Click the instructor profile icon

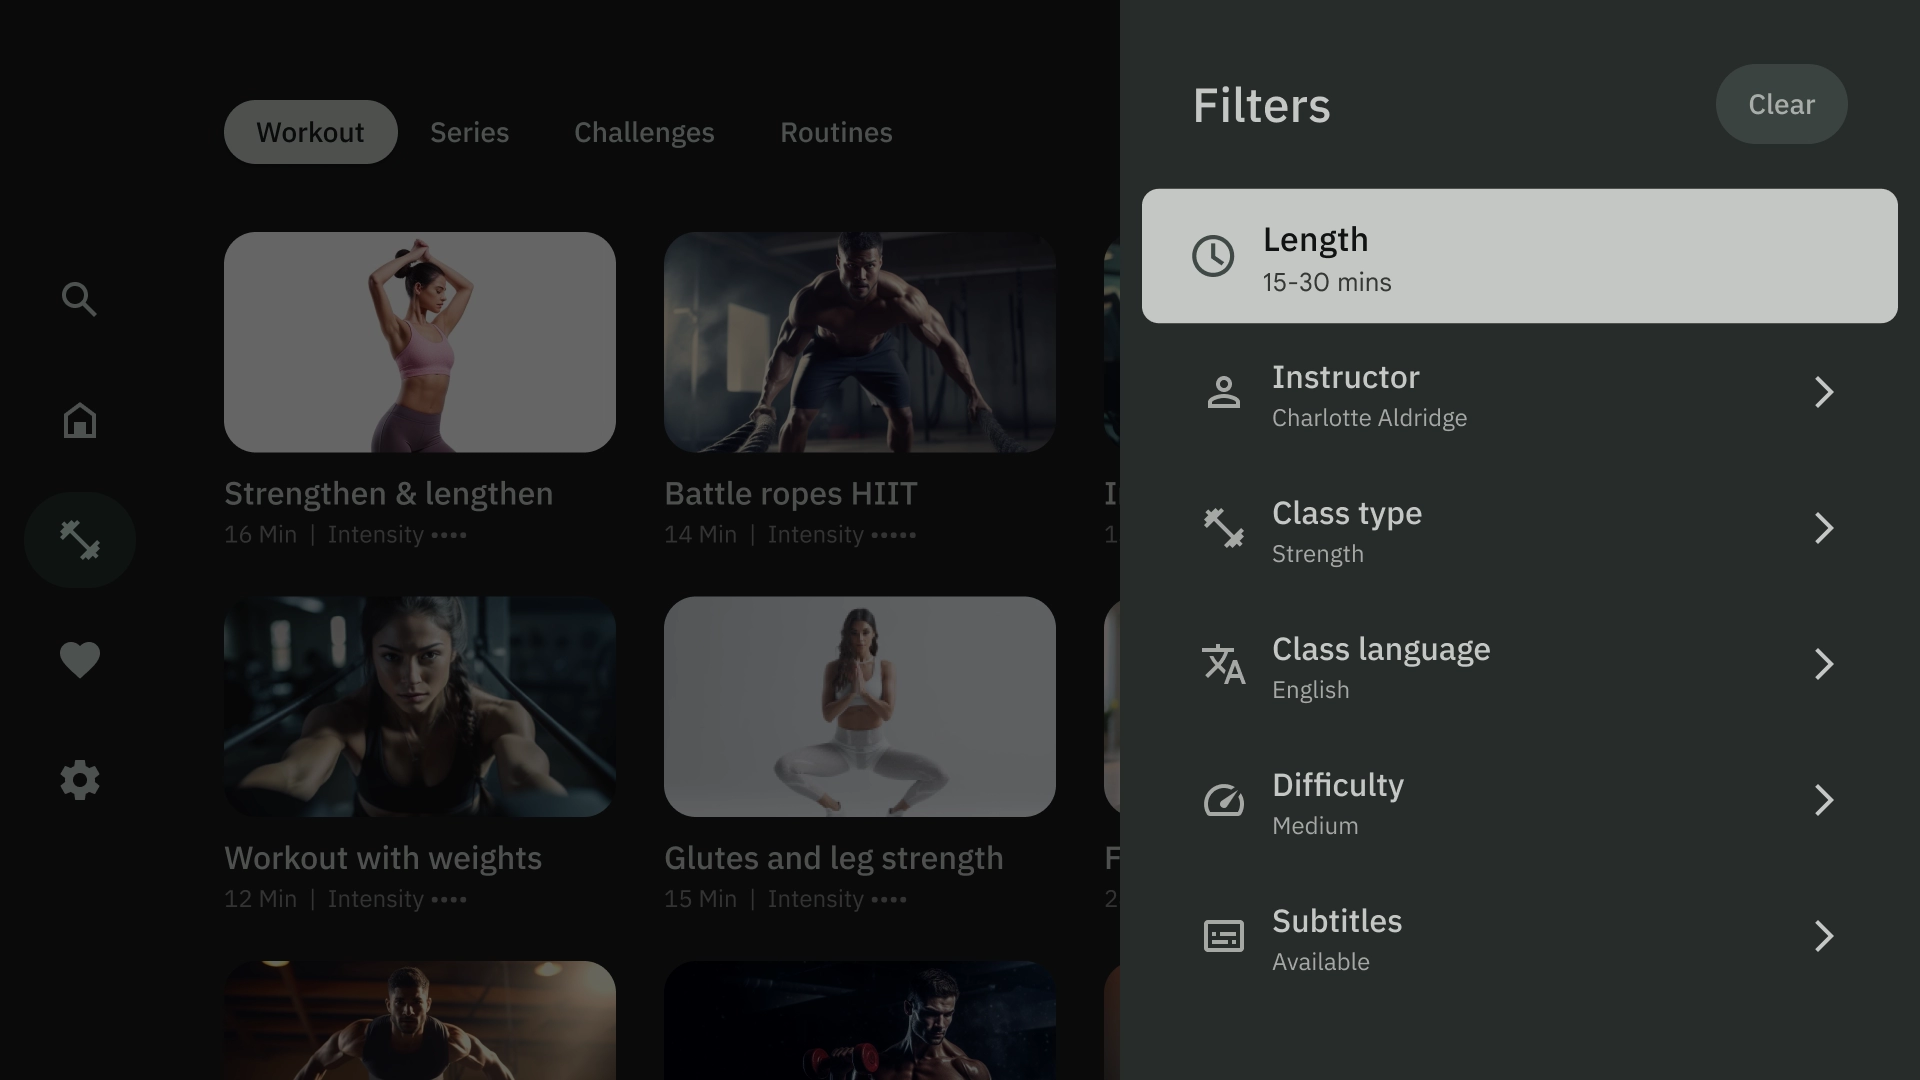[x=1222, y=392]
